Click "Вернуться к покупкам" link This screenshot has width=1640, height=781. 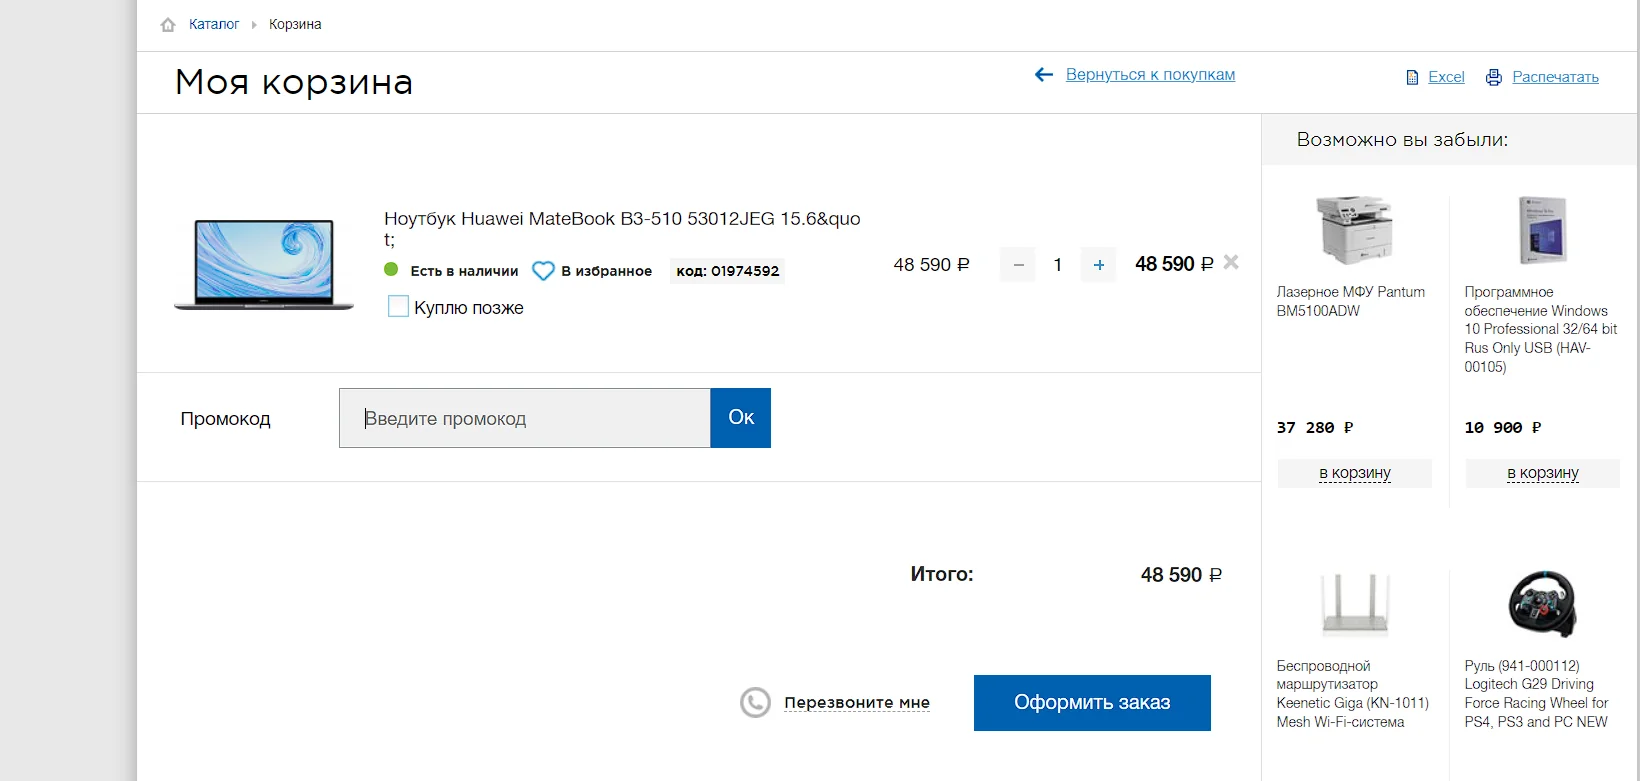pyautogui.click(x=1150, y=75)
